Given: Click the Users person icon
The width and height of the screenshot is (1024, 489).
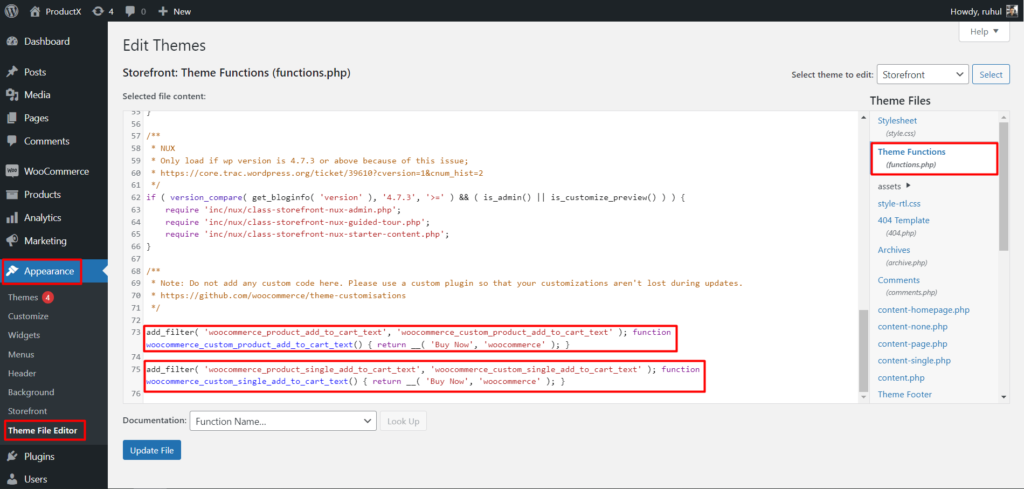Looking at the screenshot, I should [12, 479].
